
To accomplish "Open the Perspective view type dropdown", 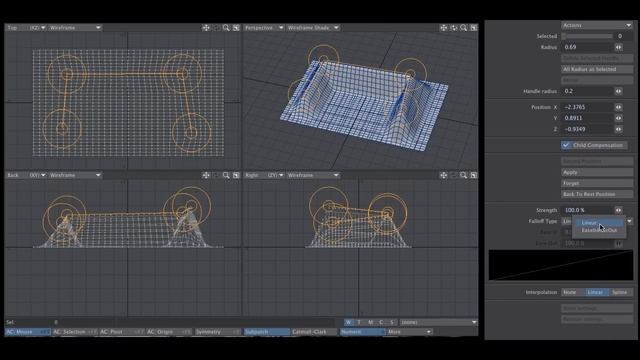I will pos(264,28).
